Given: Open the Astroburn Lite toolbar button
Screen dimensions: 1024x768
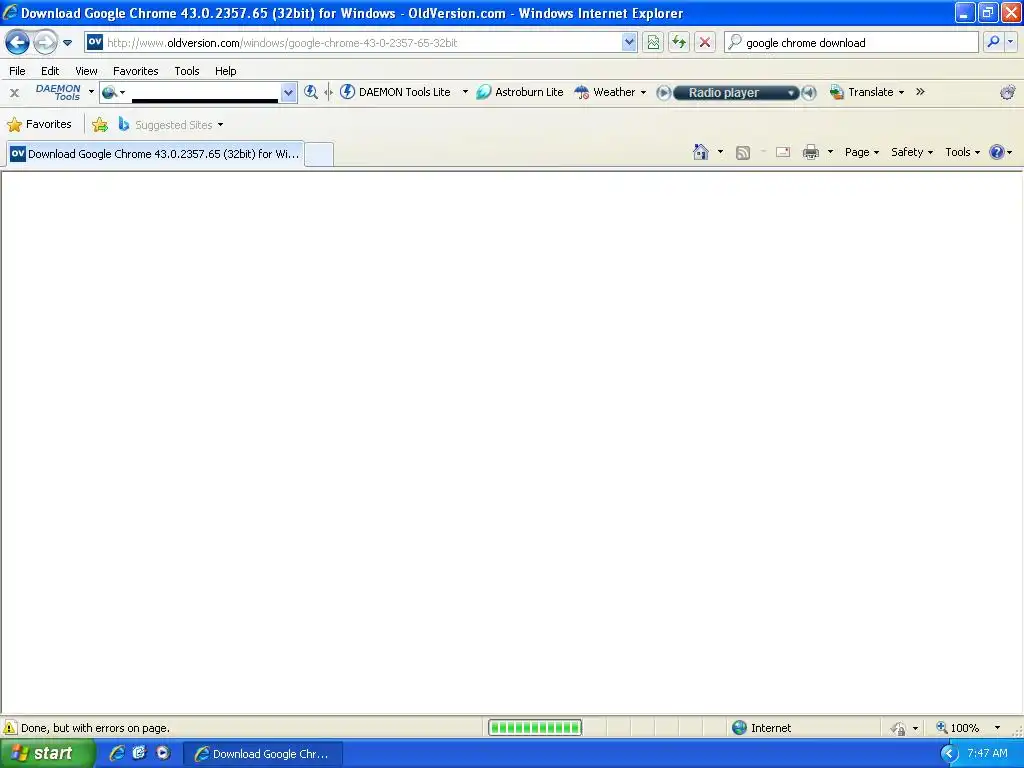Looking at the screenshot, I should click(x=520, y=92).
